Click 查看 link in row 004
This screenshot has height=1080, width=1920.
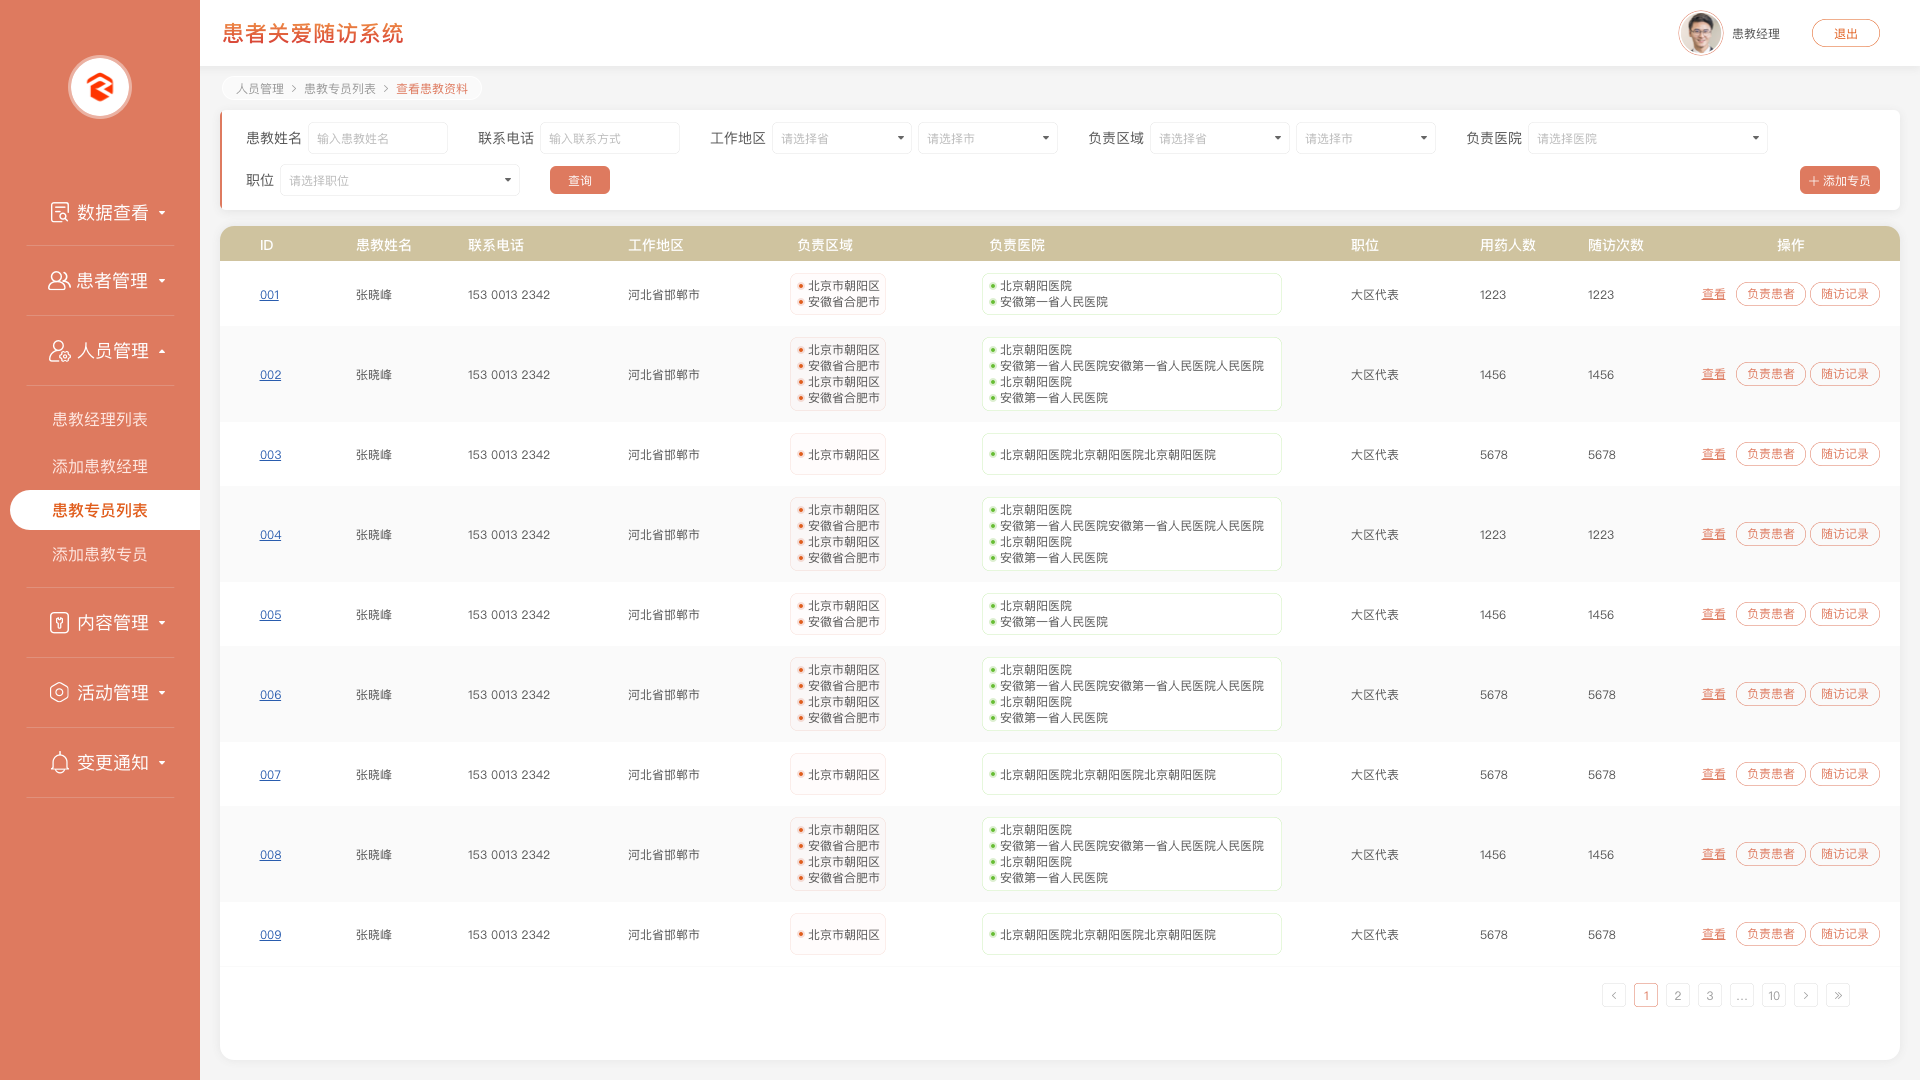[x=1714, y=534]
